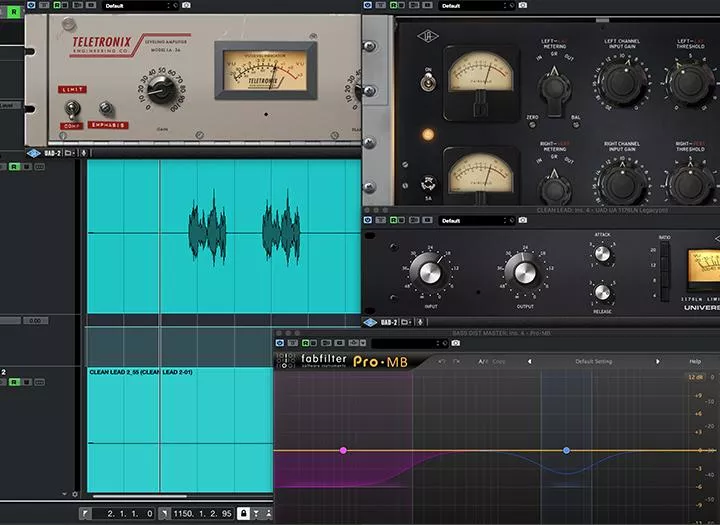Image resolution: width=720 pixels, height=525 pixels.
Task: Flip the Limit/Comp switch on Teletronix
Action: click(72, 110)
